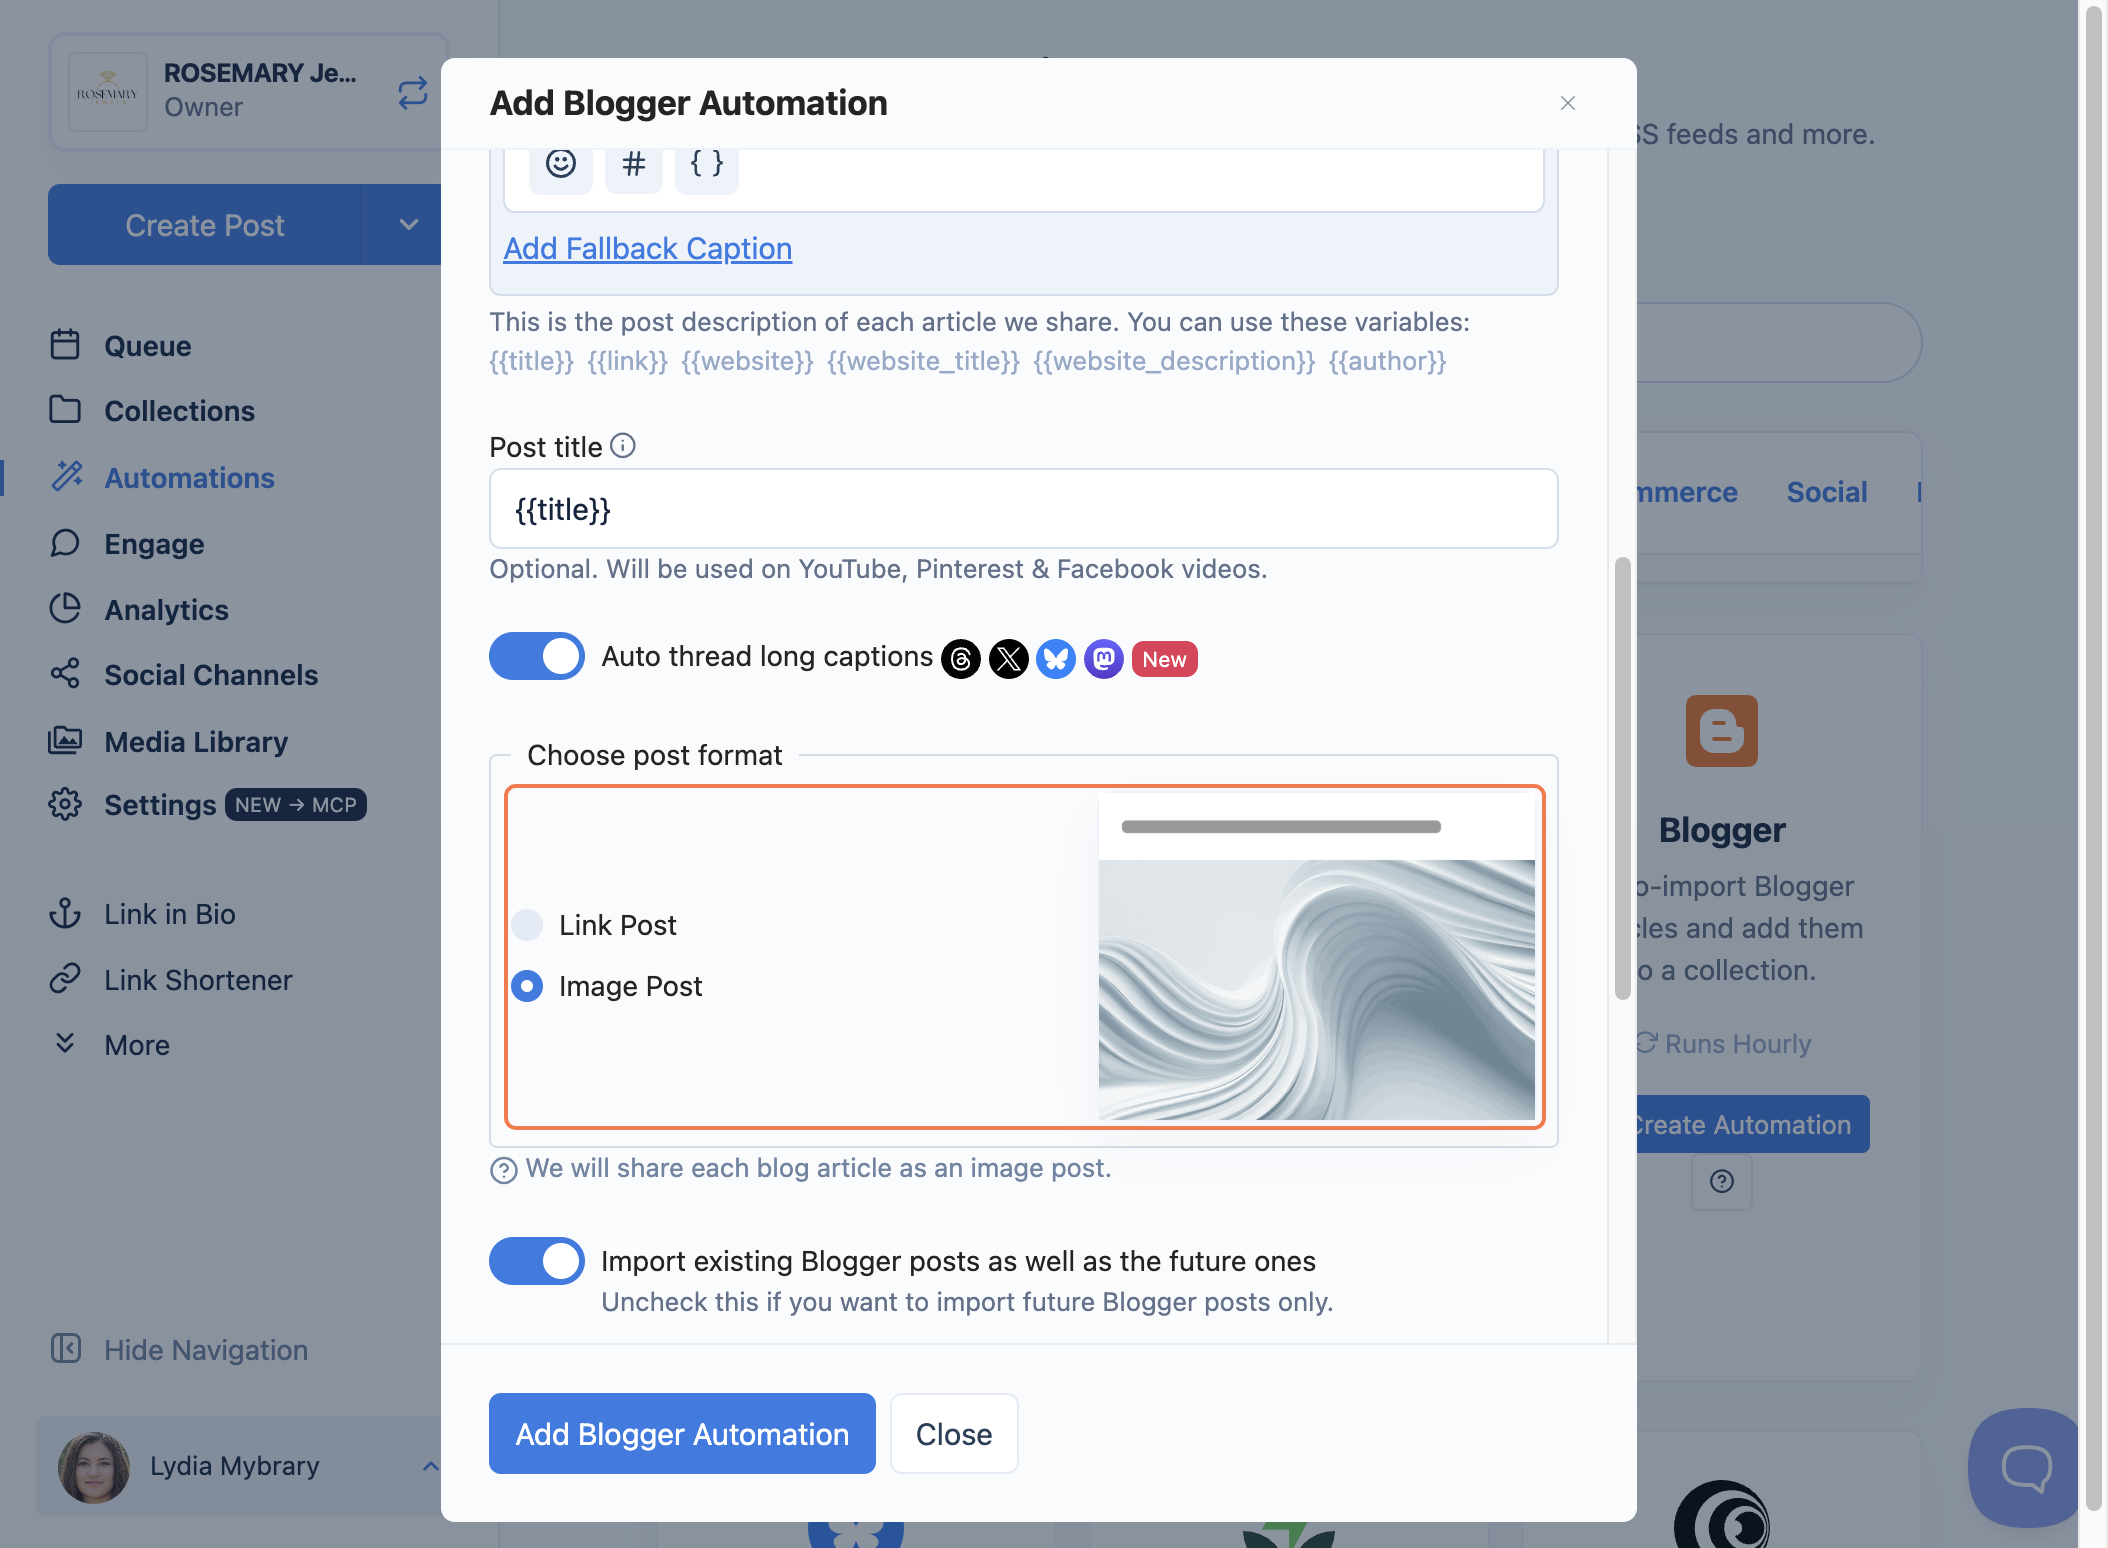The image size is (2108, 1548).
Task: Open Social Channels
Action: click(x=211, y=675)
